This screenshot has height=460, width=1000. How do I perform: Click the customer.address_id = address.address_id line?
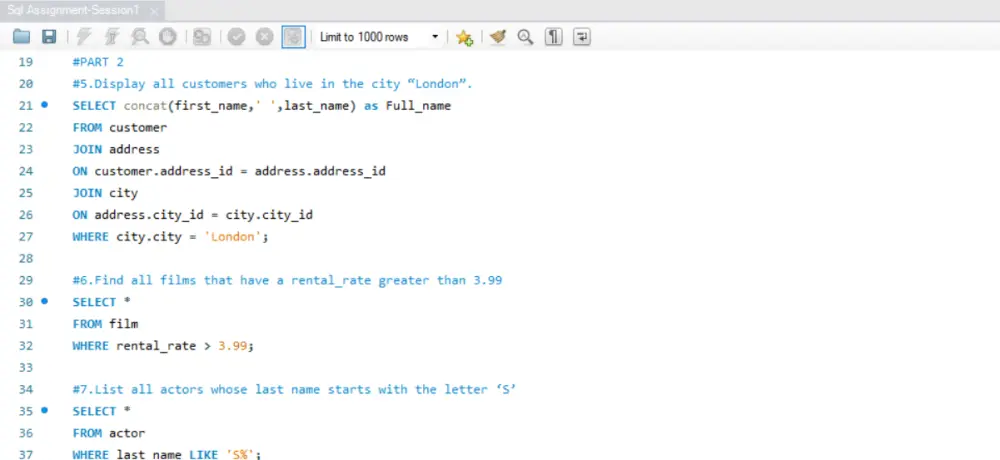229,171
